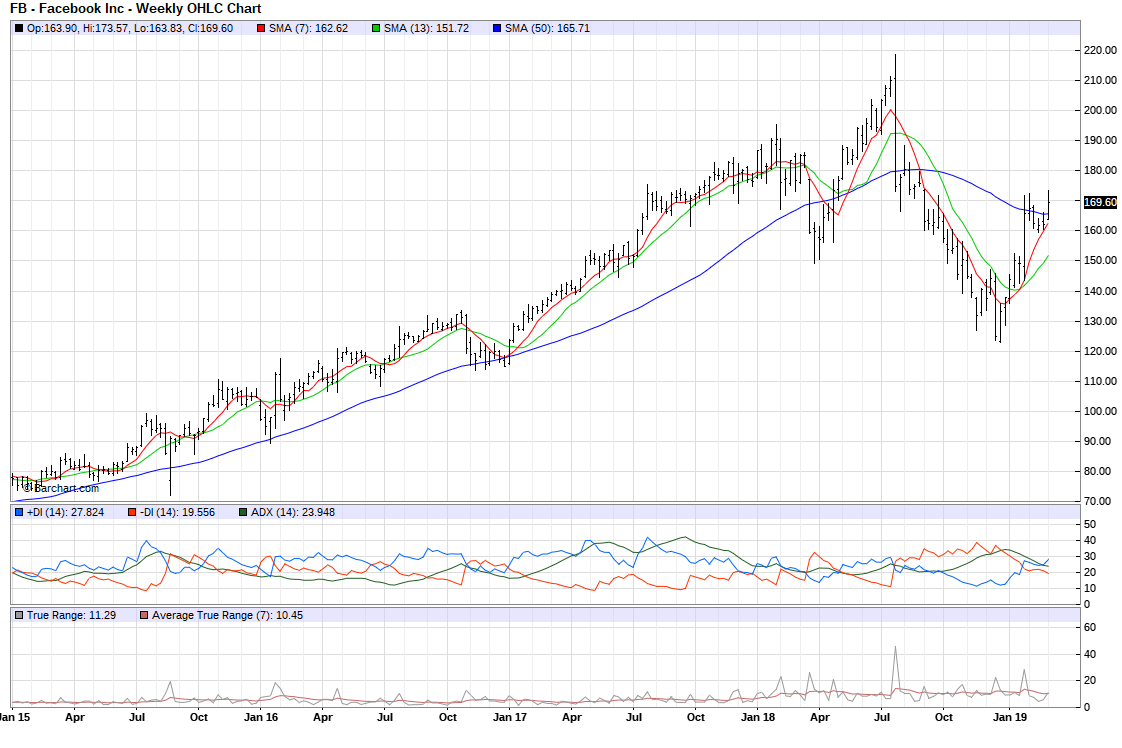Click the 150.00 price axis label
Image resolution: width=1122 pixels, height=748 pixels.
1100,261
